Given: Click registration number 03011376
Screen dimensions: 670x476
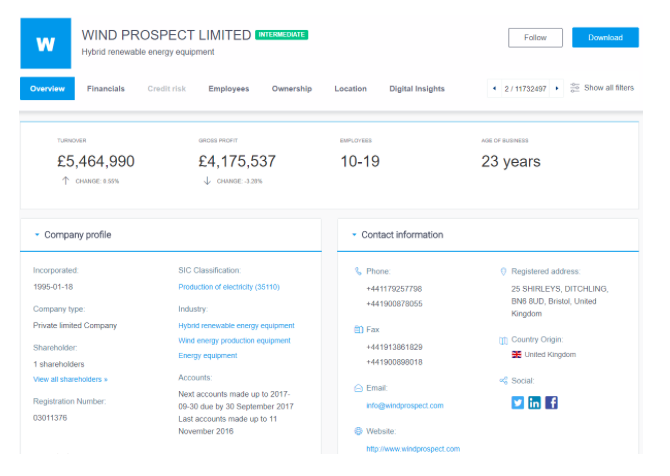Looking at the screenshot, I should (x=50, y=418).
